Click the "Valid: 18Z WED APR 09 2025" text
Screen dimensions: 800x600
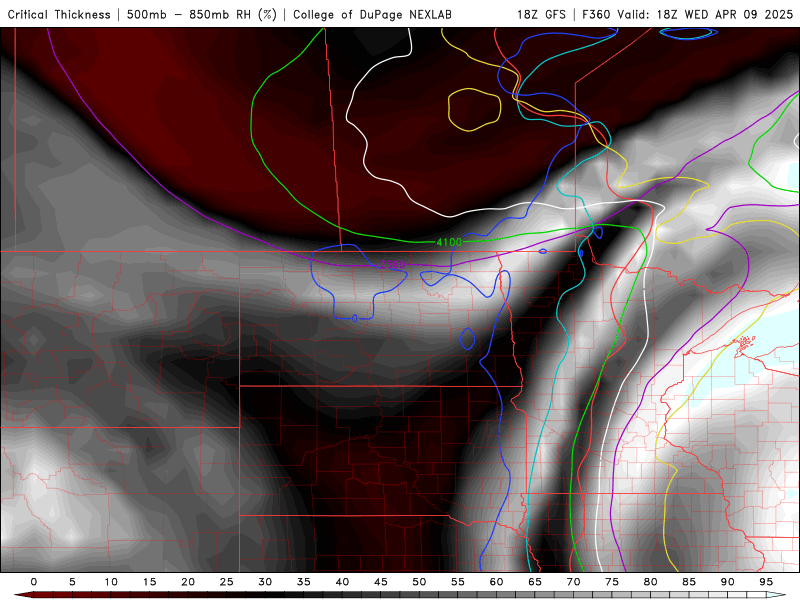(705, 14)
